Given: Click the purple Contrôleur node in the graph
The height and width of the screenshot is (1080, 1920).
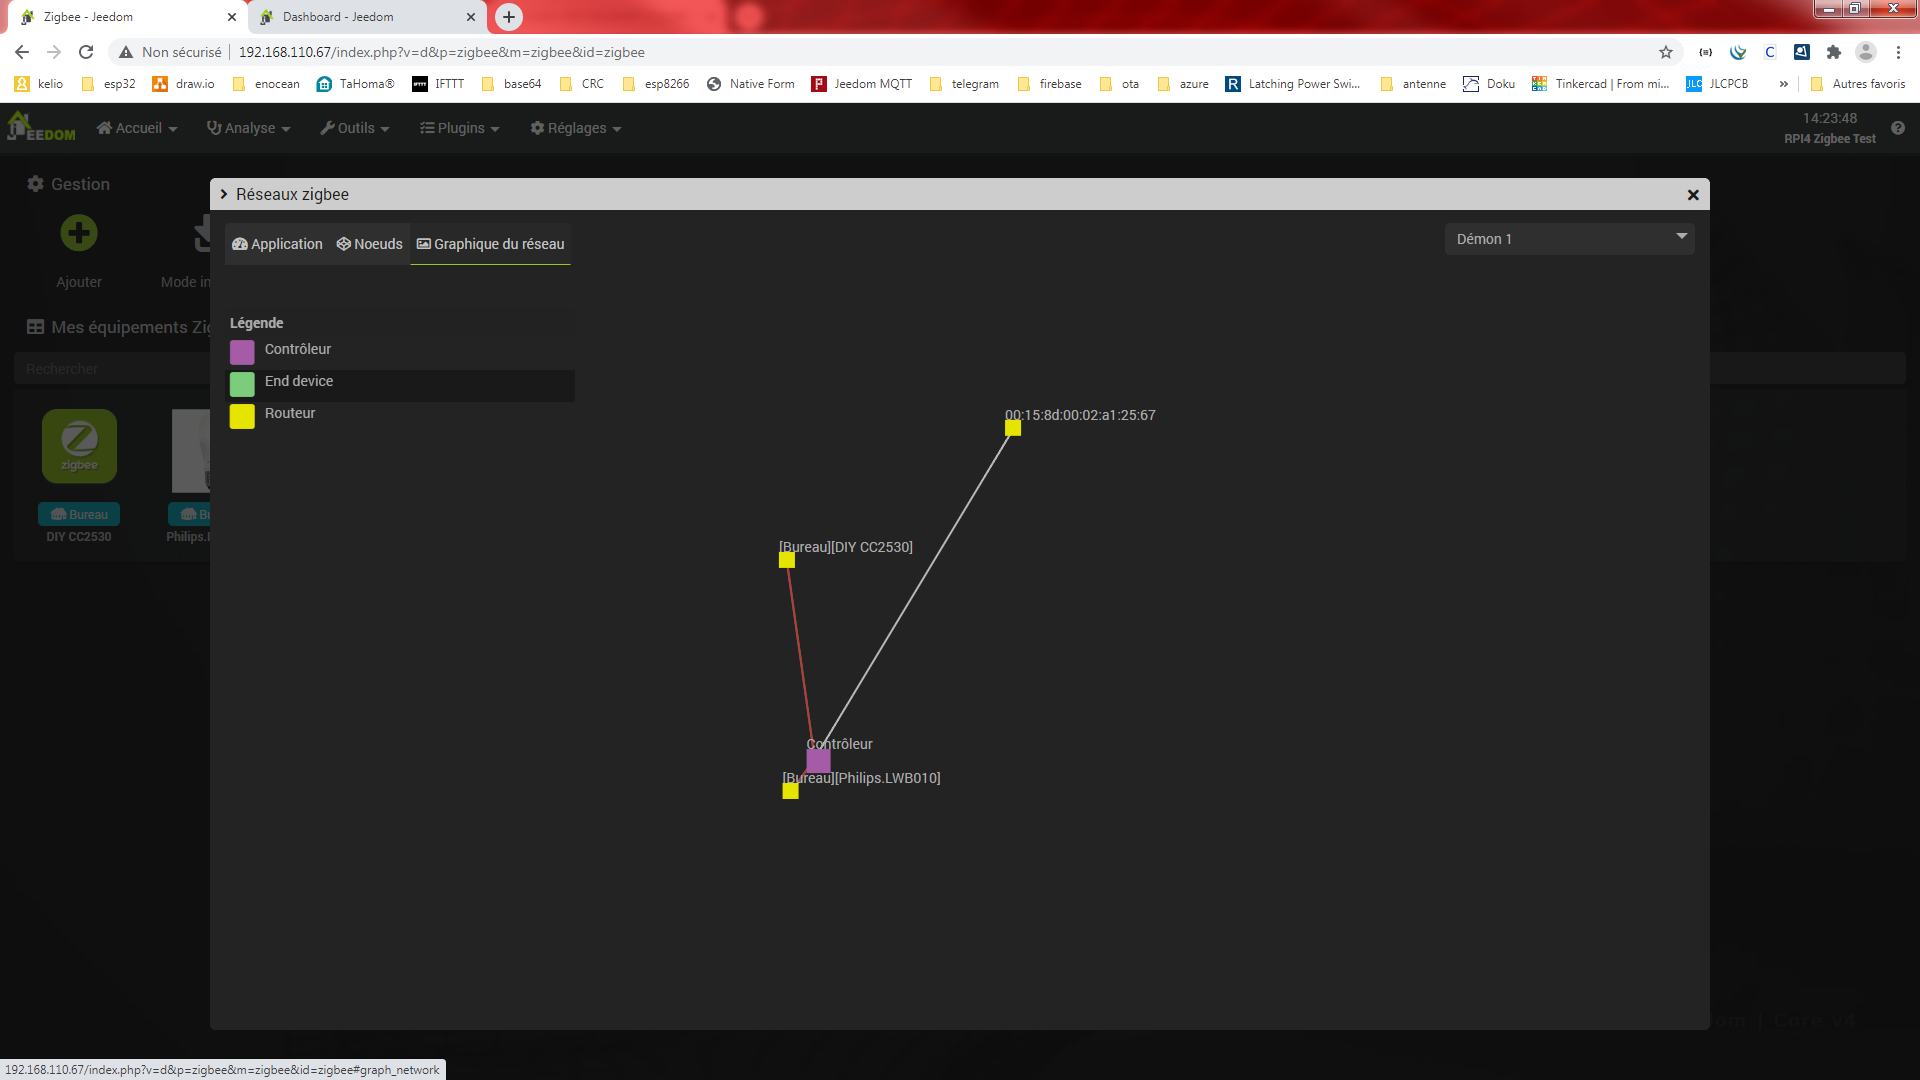Looking at the screenshot, I should tap(818, 761).
